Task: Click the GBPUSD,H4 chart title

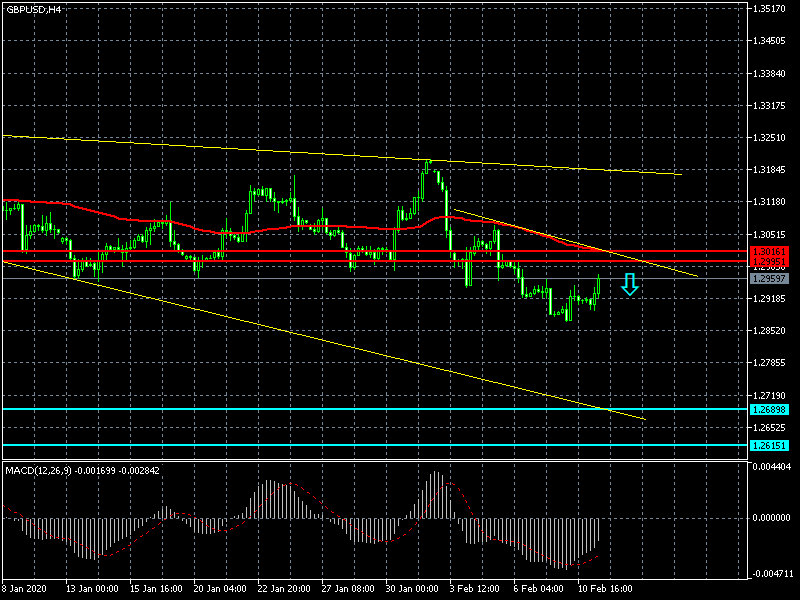Action: click(x=33, y=9)
